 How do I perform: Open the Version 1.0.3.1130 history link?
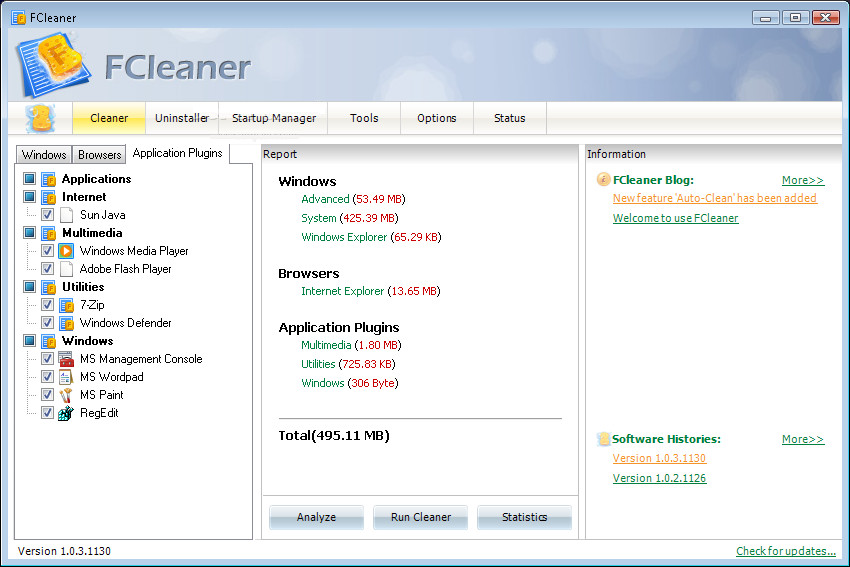tap(659, 458)
